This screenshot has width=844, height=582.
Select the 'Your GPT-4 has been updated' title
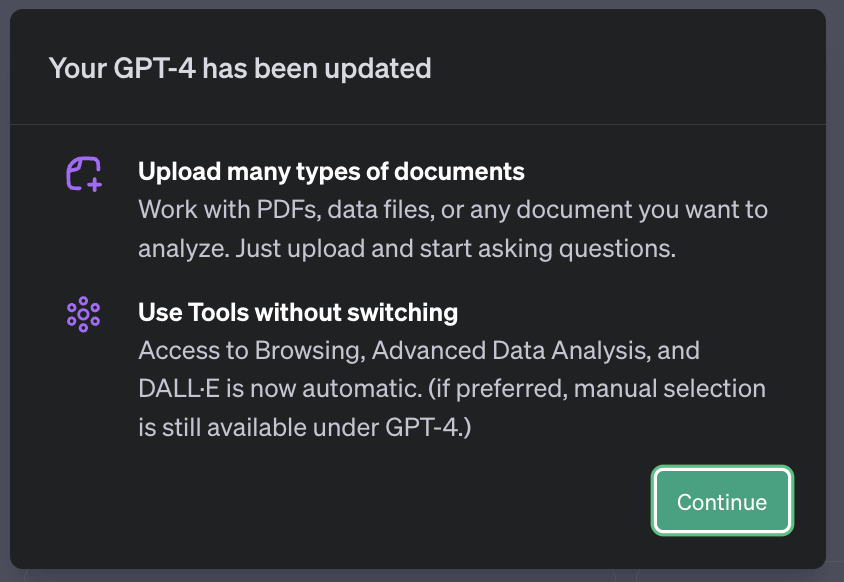240,68
